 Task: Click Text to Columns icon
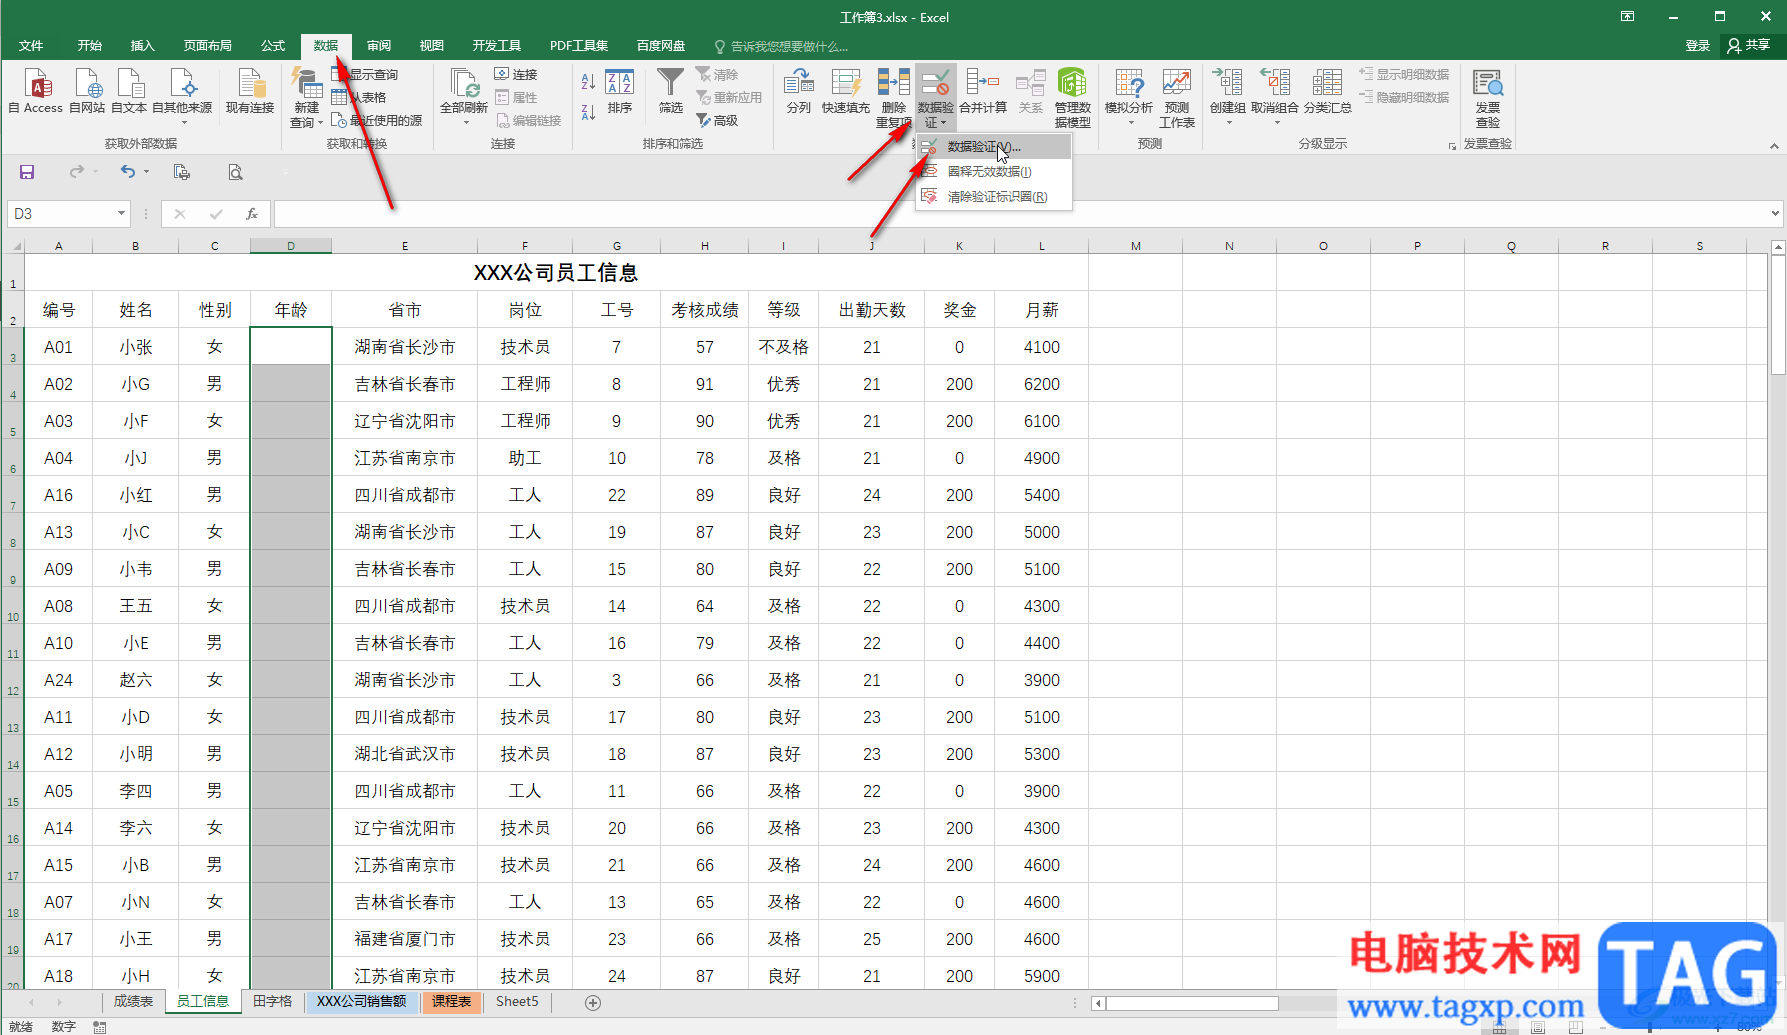tap(799, 91)
